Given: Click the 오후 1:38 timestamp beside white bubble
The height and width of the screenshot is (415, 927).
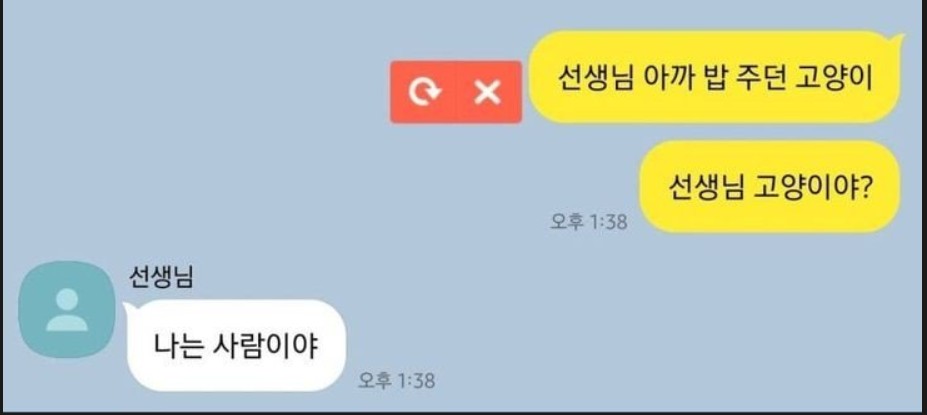Looking at the screenshot, I should click(x=396, y=380).
